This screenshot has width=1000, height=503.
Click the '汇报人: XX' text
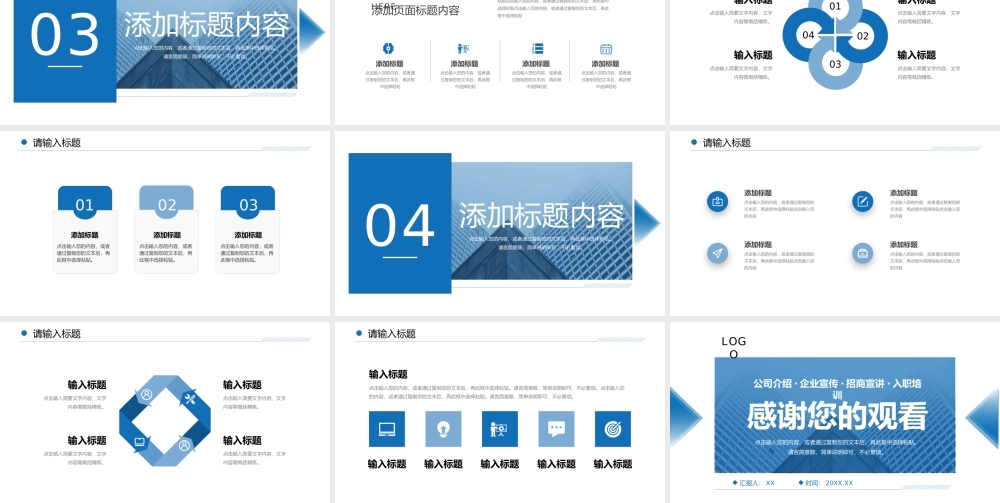[757, 483]
